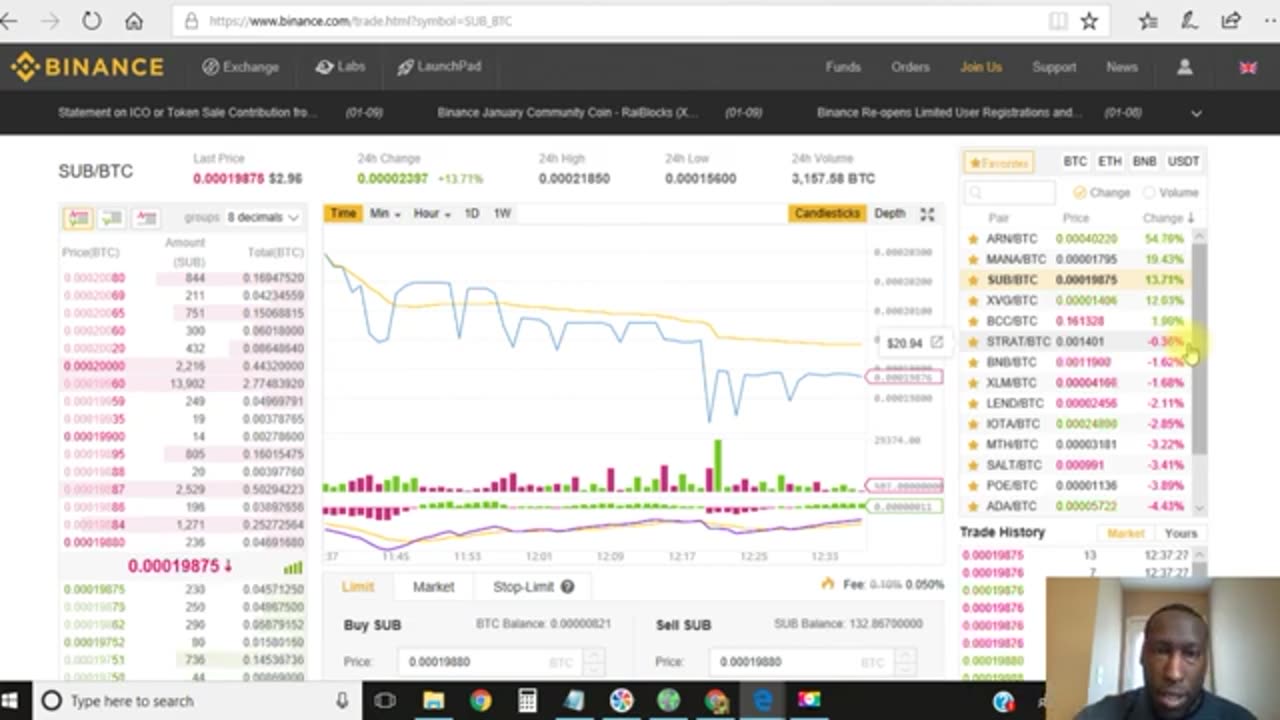
Task: Click the Stop-Limit help question icon
Action: (567, 587)
